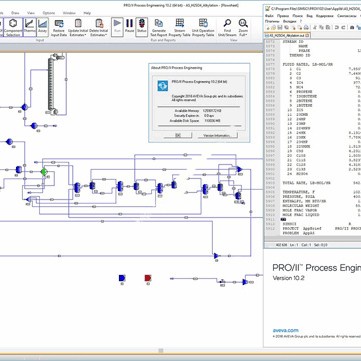Screen dimensions: 361x361
Task: Click Save icon in editor toolbar
Action: coord(280,27)
